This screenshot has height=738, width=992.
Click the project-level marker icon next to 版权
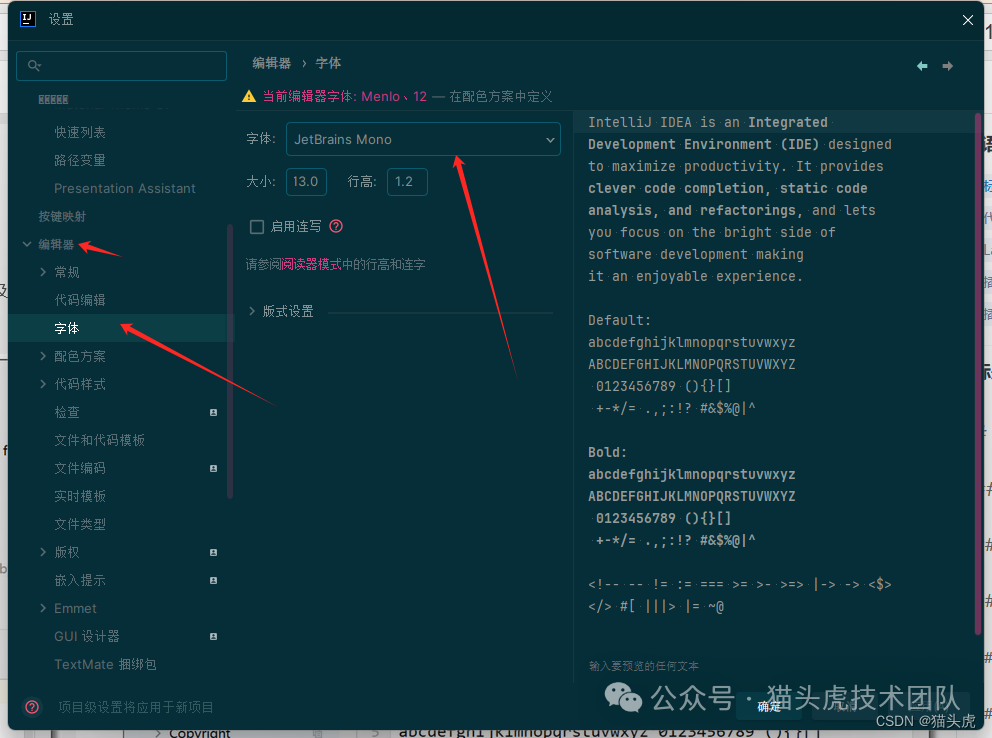tap(213, 552)
